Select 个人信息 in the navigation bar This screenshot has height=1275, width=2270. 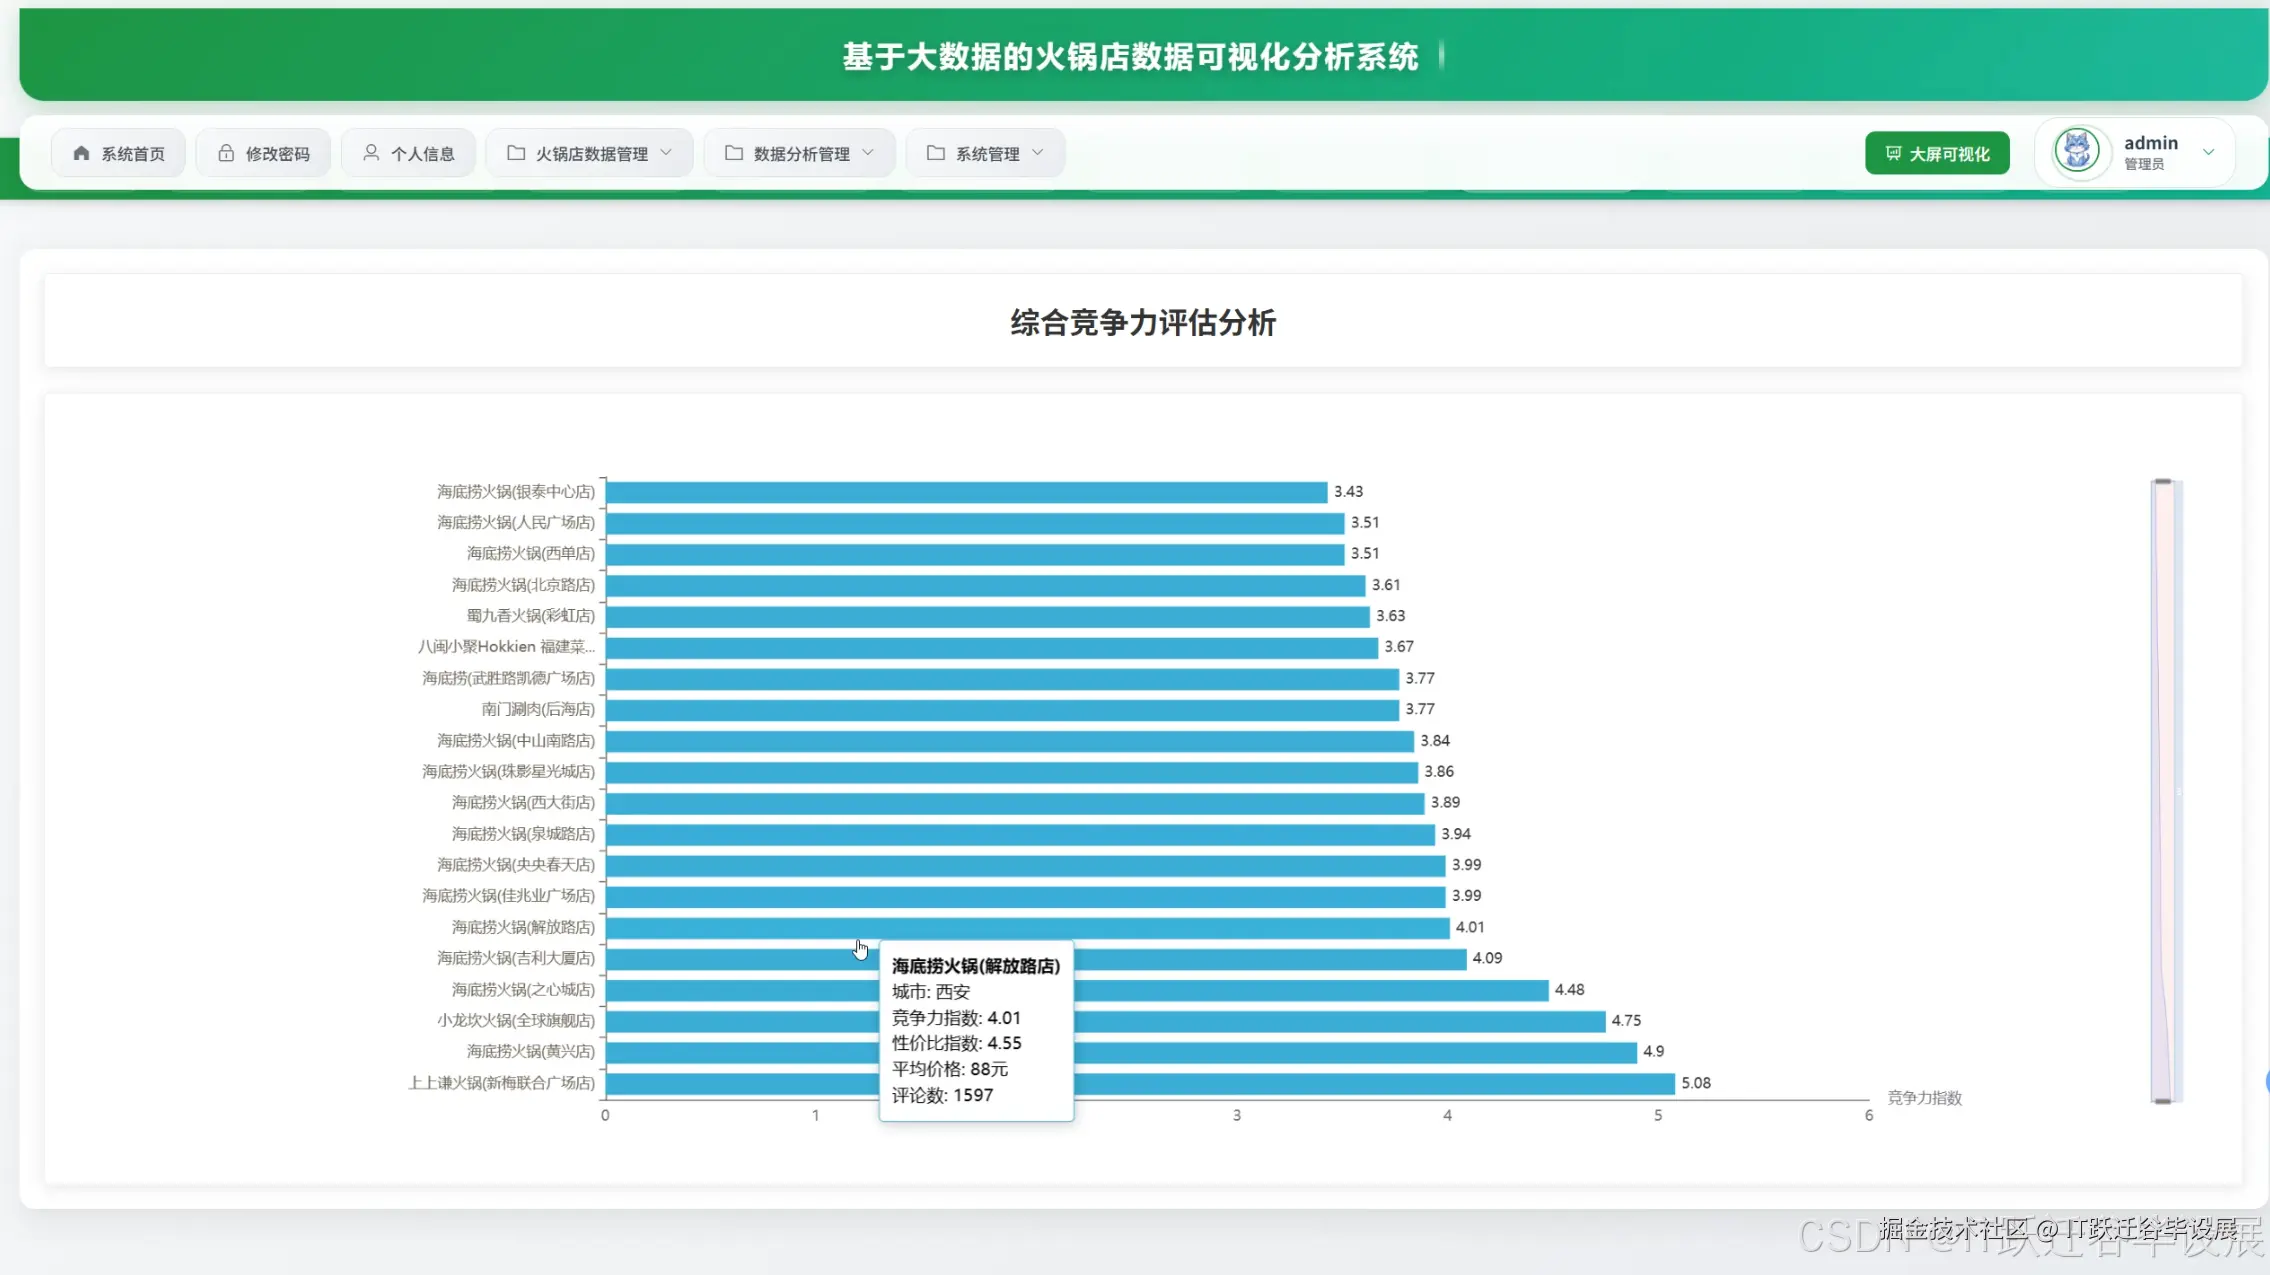(x=408, y=152)
